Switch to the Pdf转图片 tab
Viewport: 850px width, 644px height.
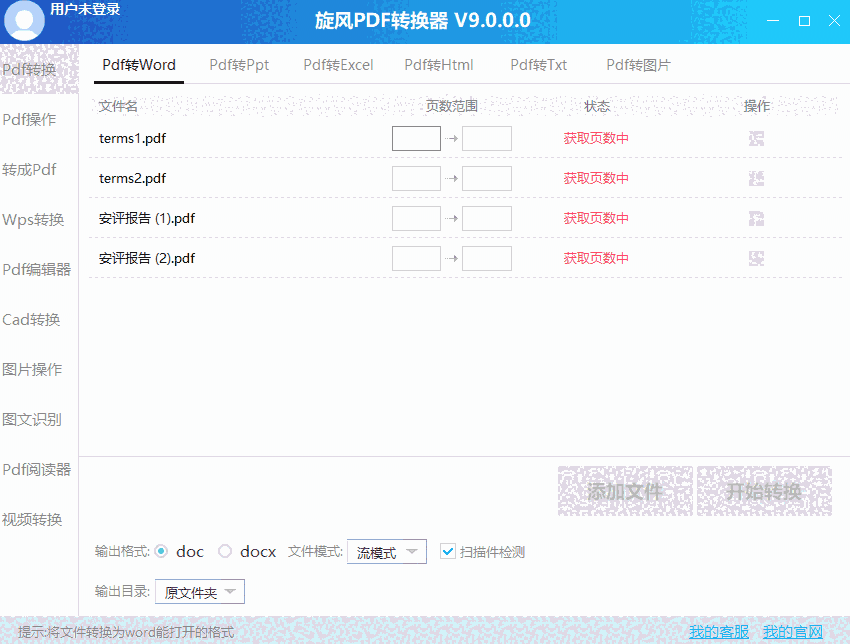[637, 64]
